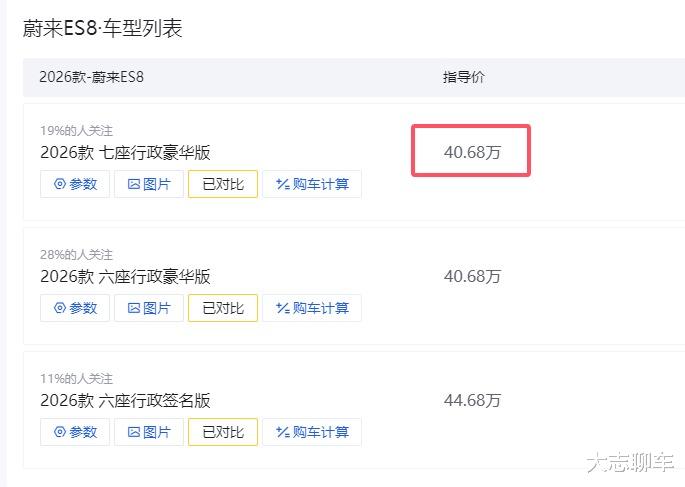
Task: Toggle 已对比 for 七座行政豪华版
Action: pyautogui.click(x=223, y=184)
